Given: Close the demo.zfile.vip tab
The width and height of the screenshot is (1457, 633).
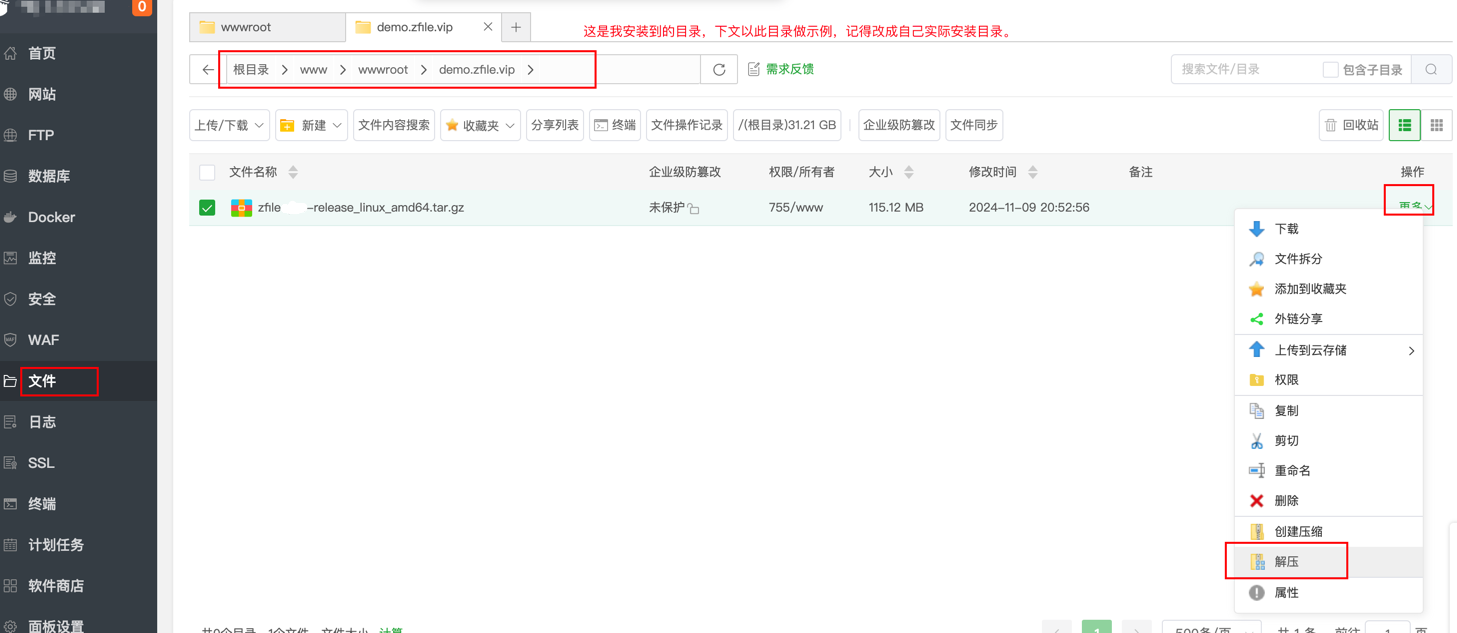Looking at the screenshot, I should (x=488, y=27).
